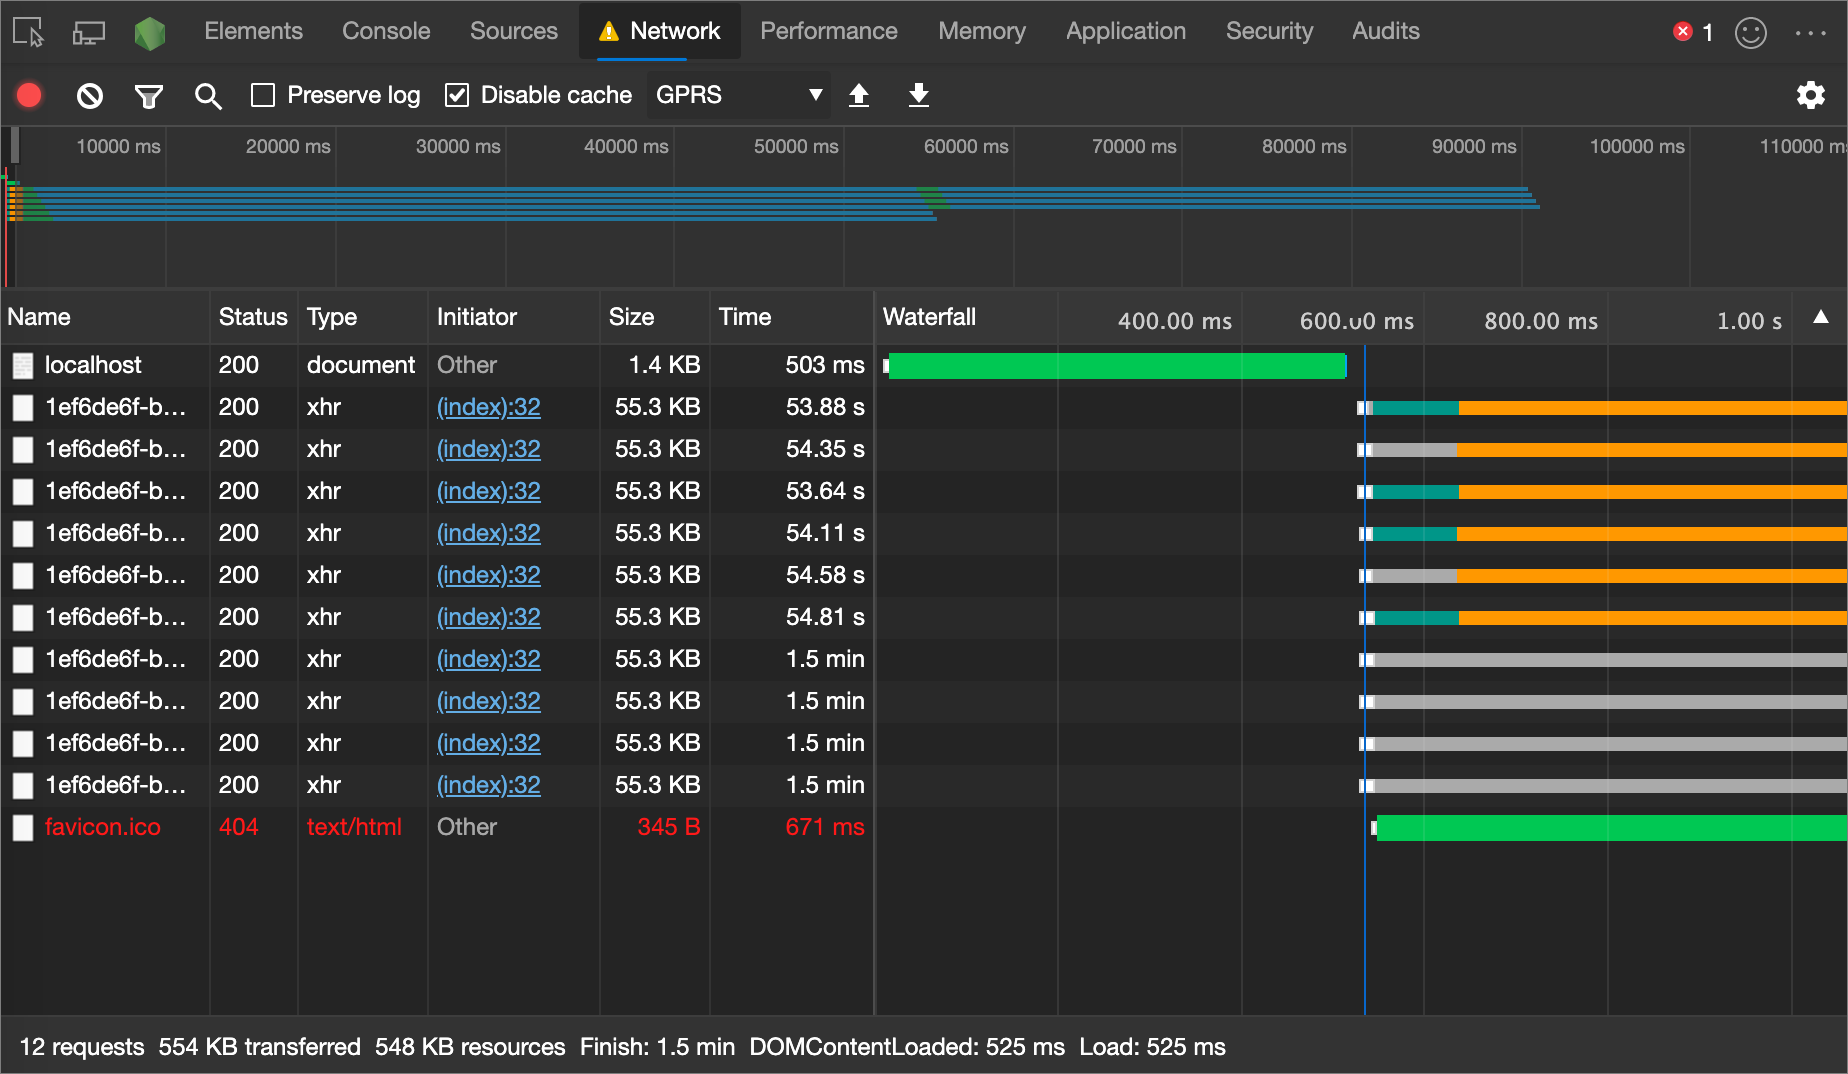Open the GPRS throttling dropdown

coord(737,95)
